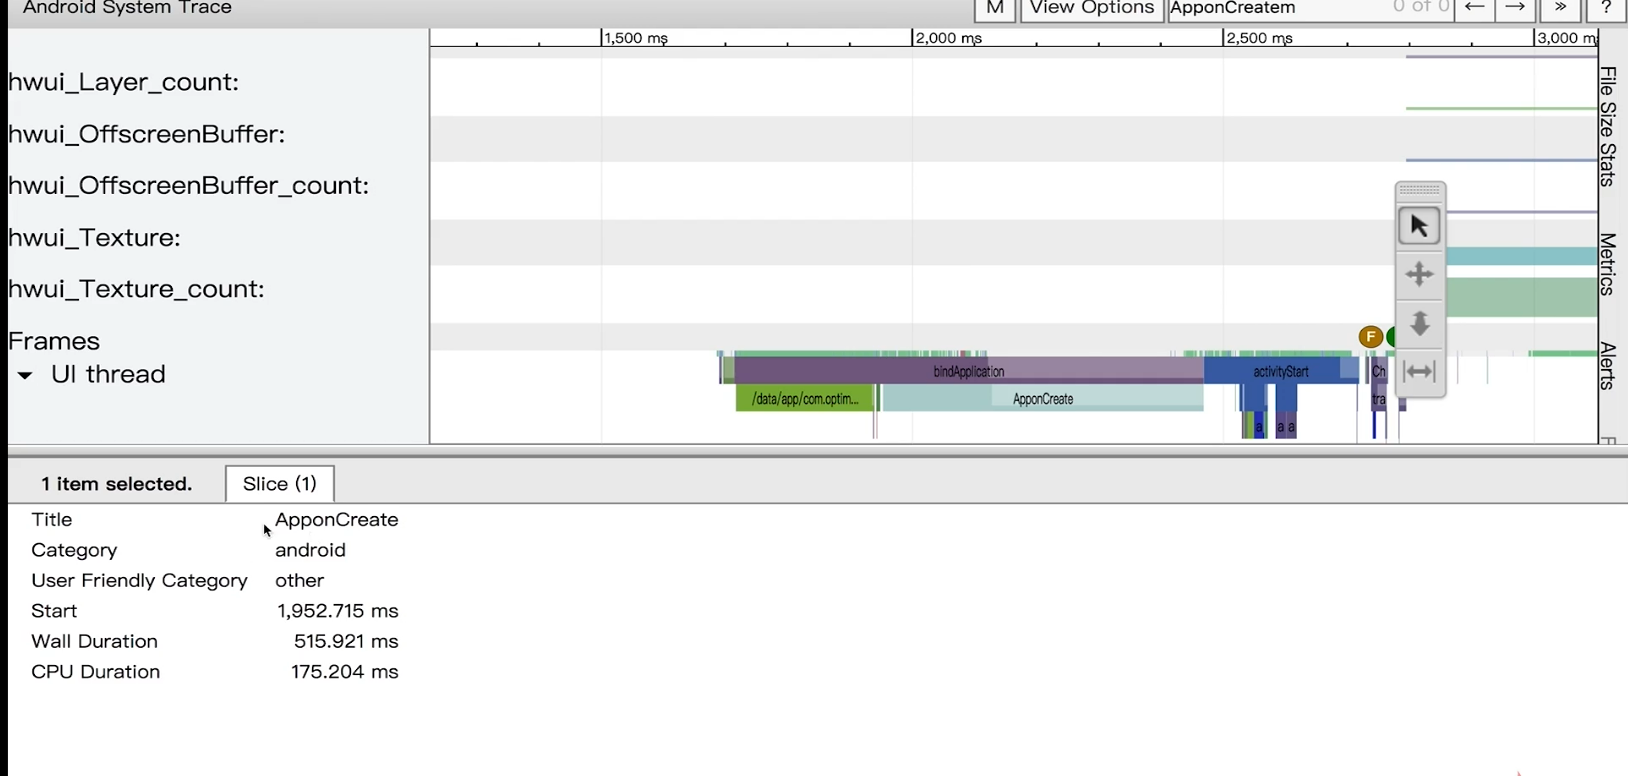The height and width of the screenshot is (776, 1628).
Task: Click the Wall Duration value 515.921 ms
Action: point(346,641)
